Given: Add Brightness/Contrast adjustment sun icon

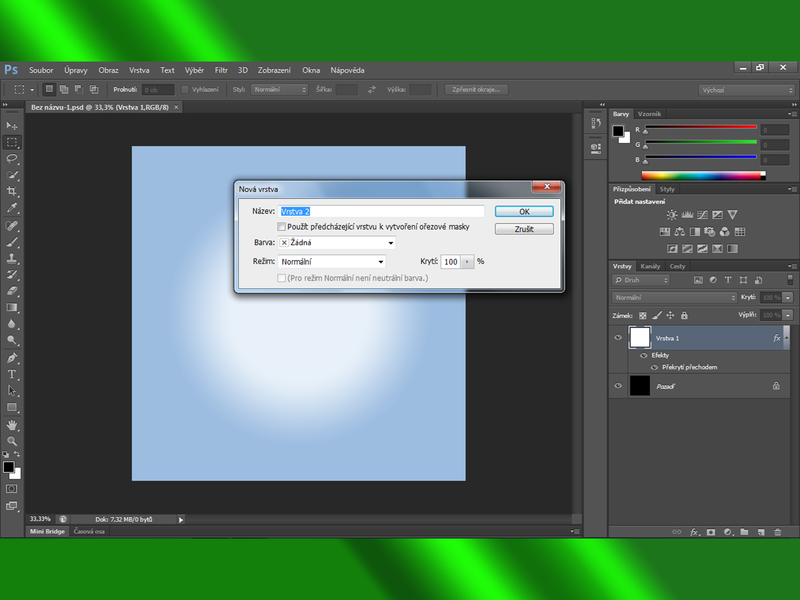Looking at the screenshot, I should [672, 215].
